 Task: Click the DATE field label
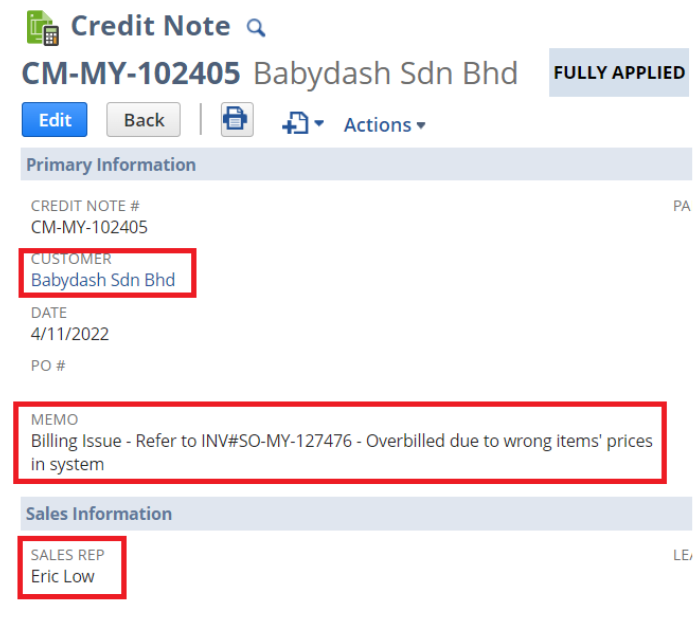tap(49, 313)
